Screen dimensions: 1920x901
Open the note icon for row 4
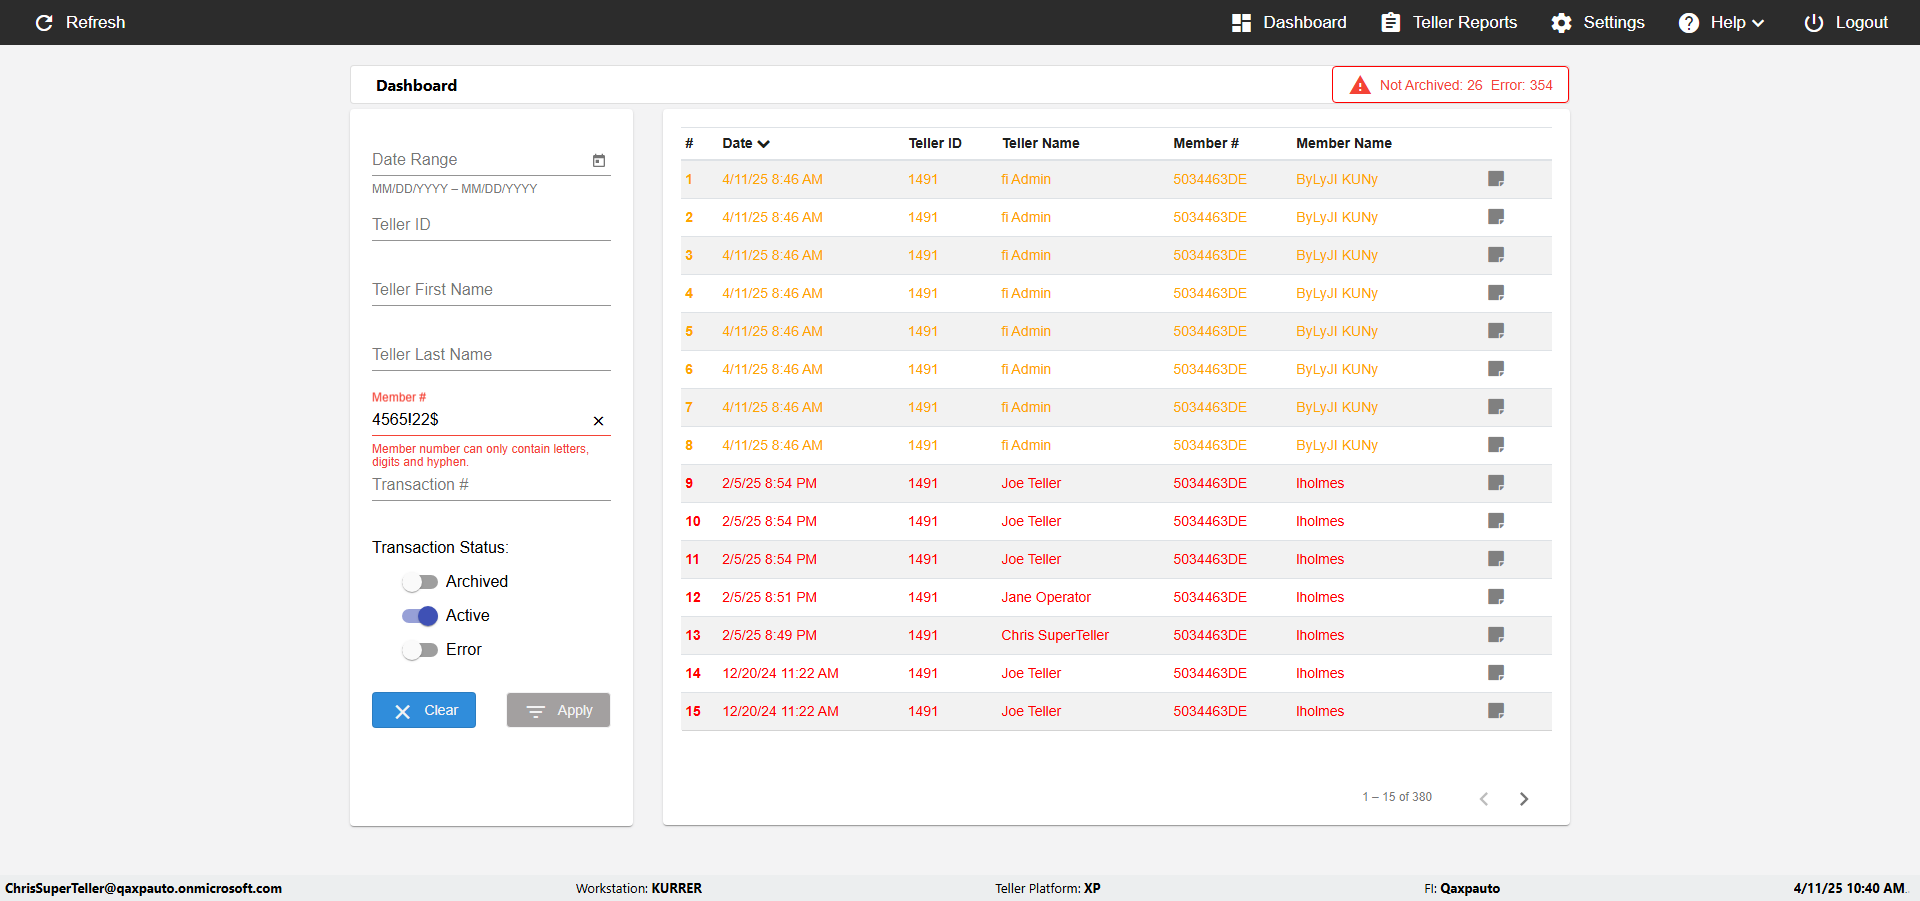tap(1496, 293)
